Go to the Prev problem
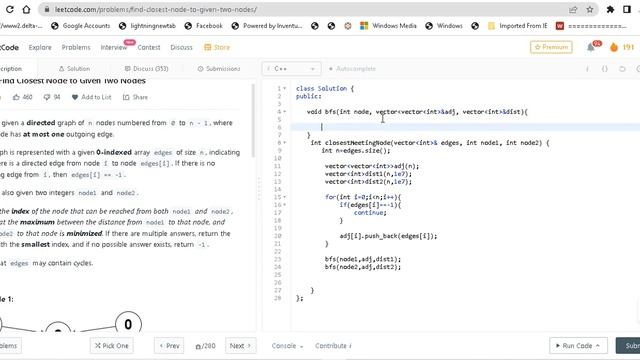This screenshot has width=640, height=360. click(169, 346)
